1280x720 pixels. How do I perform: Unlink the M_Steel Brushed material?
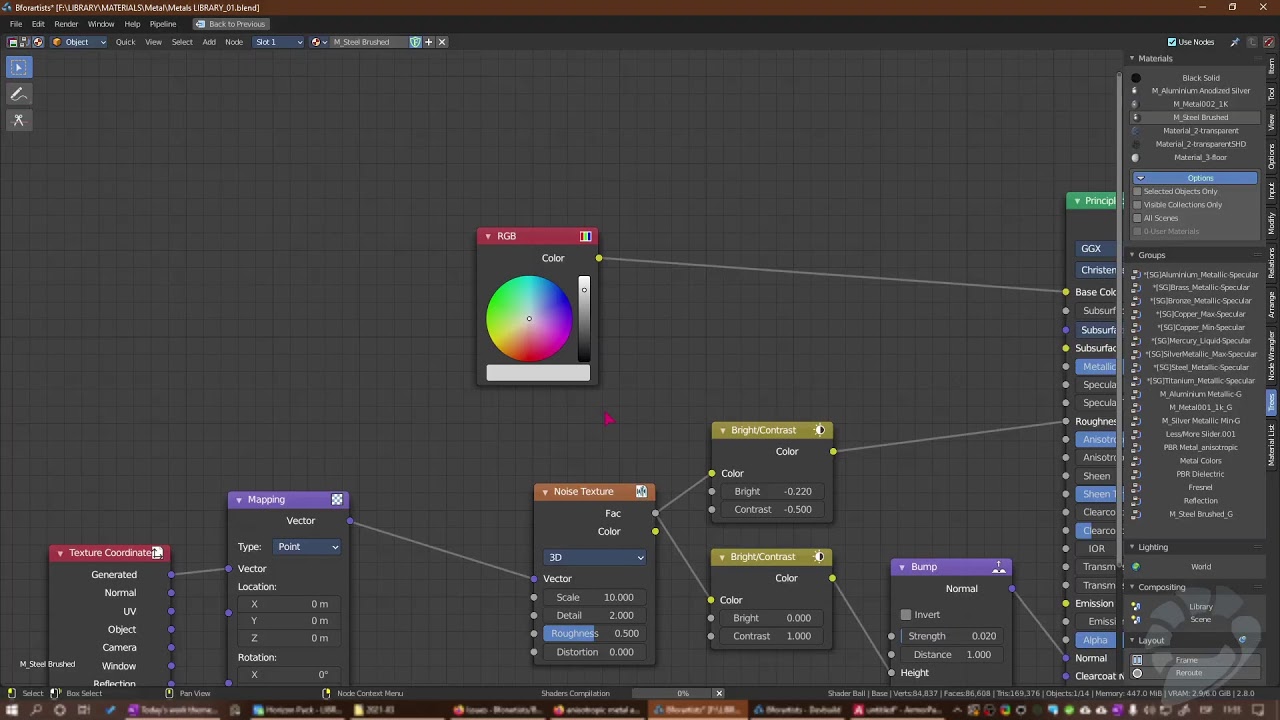click(x=442, y=42)
